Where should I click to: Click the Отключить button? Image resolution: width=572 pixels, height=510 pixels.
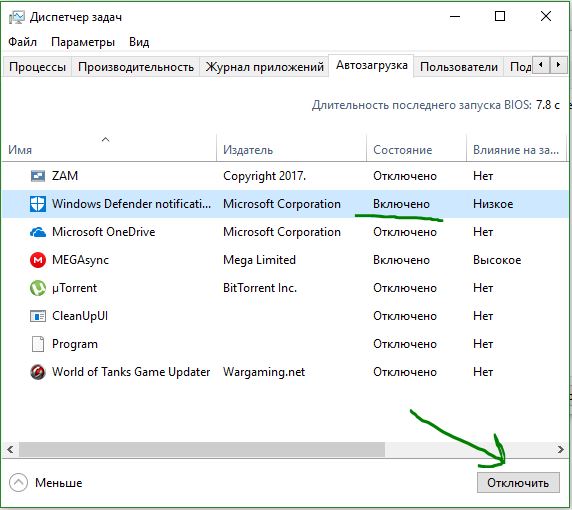pyautogui.click(x=518, y=483)
